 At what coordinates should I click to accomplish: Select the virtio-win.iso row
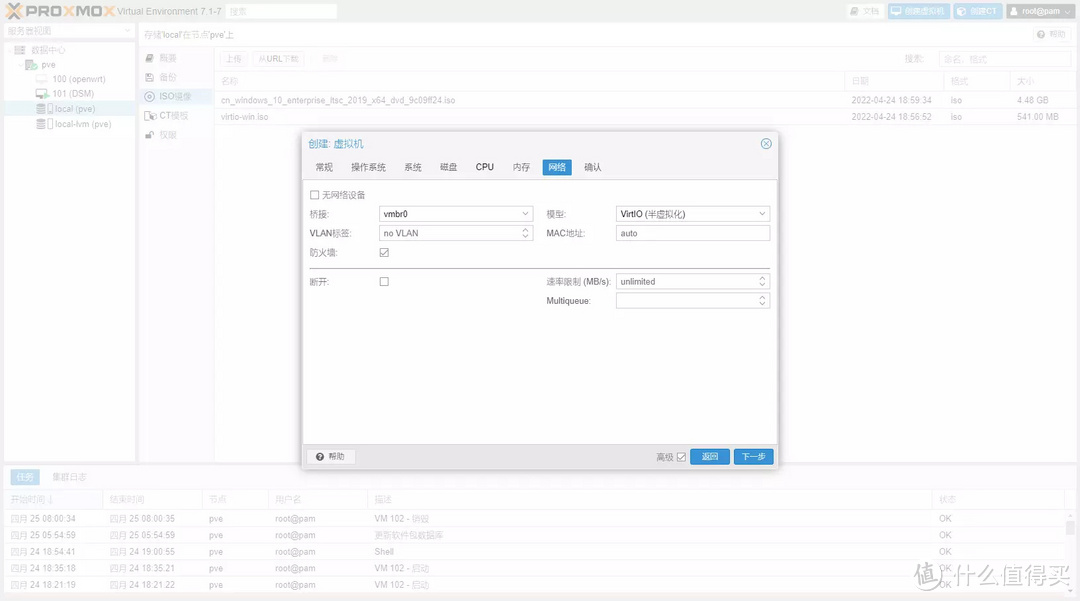(643, 117)
